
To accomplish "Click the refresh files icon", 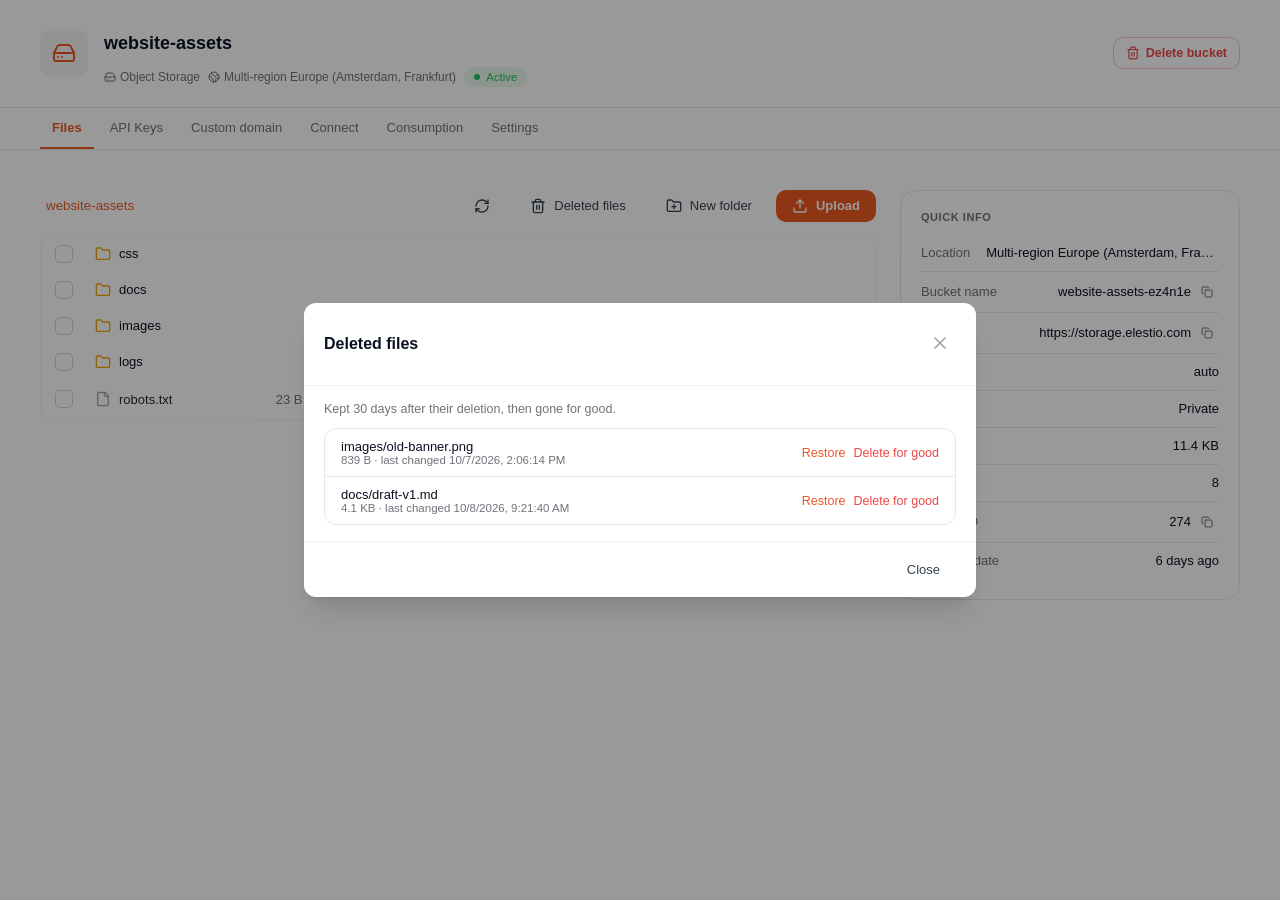I will (482, 206).
